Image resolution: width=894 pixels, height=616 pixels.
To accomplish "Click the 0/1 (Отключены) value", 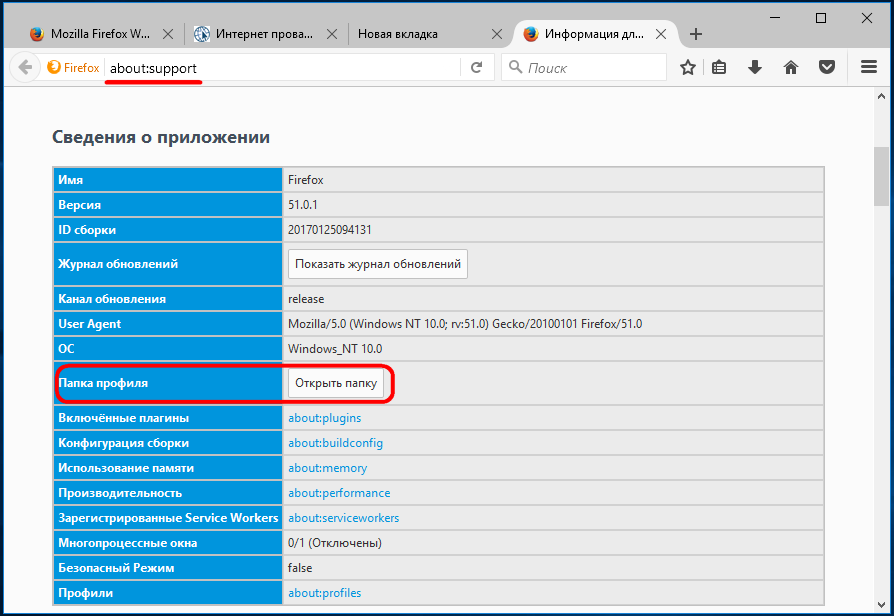I will pyautogui.click(x=335, y=543).
